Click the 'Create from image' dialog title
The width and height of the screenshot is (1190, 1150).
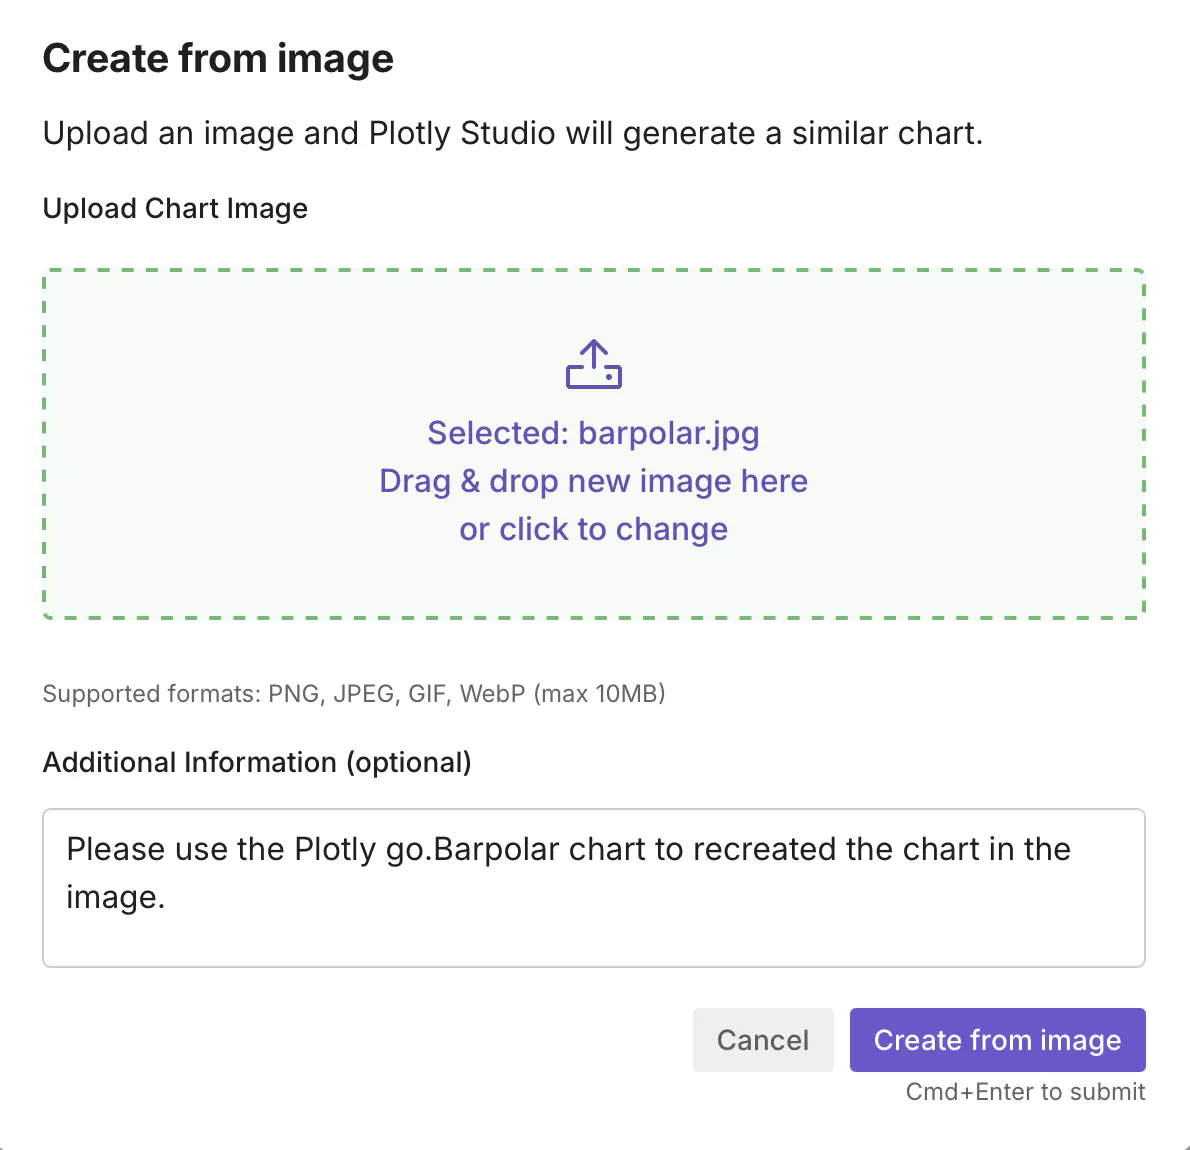217,58
